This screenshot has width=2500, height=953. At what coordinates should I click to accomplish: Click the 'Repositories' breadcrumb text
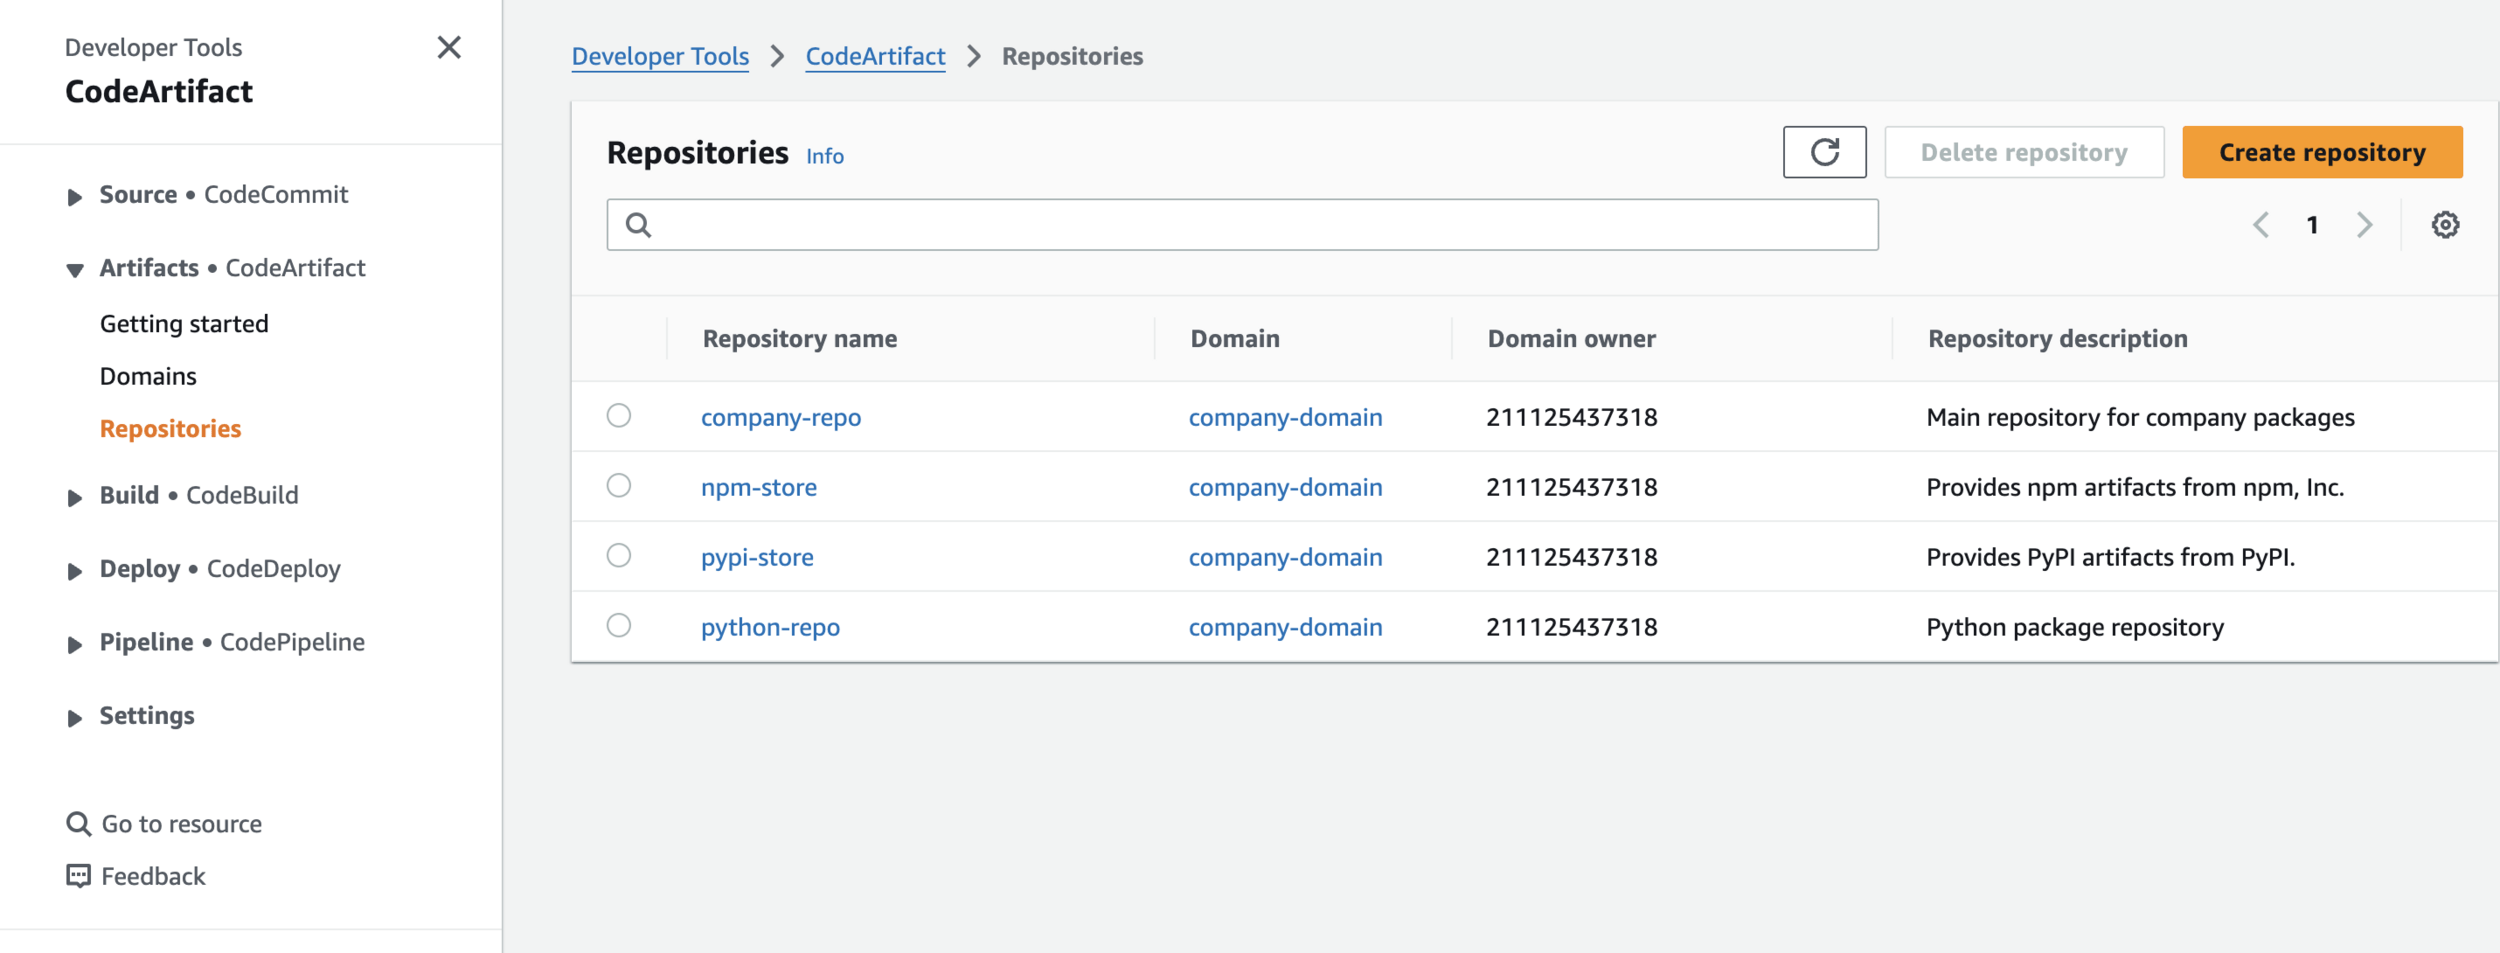1072,56
